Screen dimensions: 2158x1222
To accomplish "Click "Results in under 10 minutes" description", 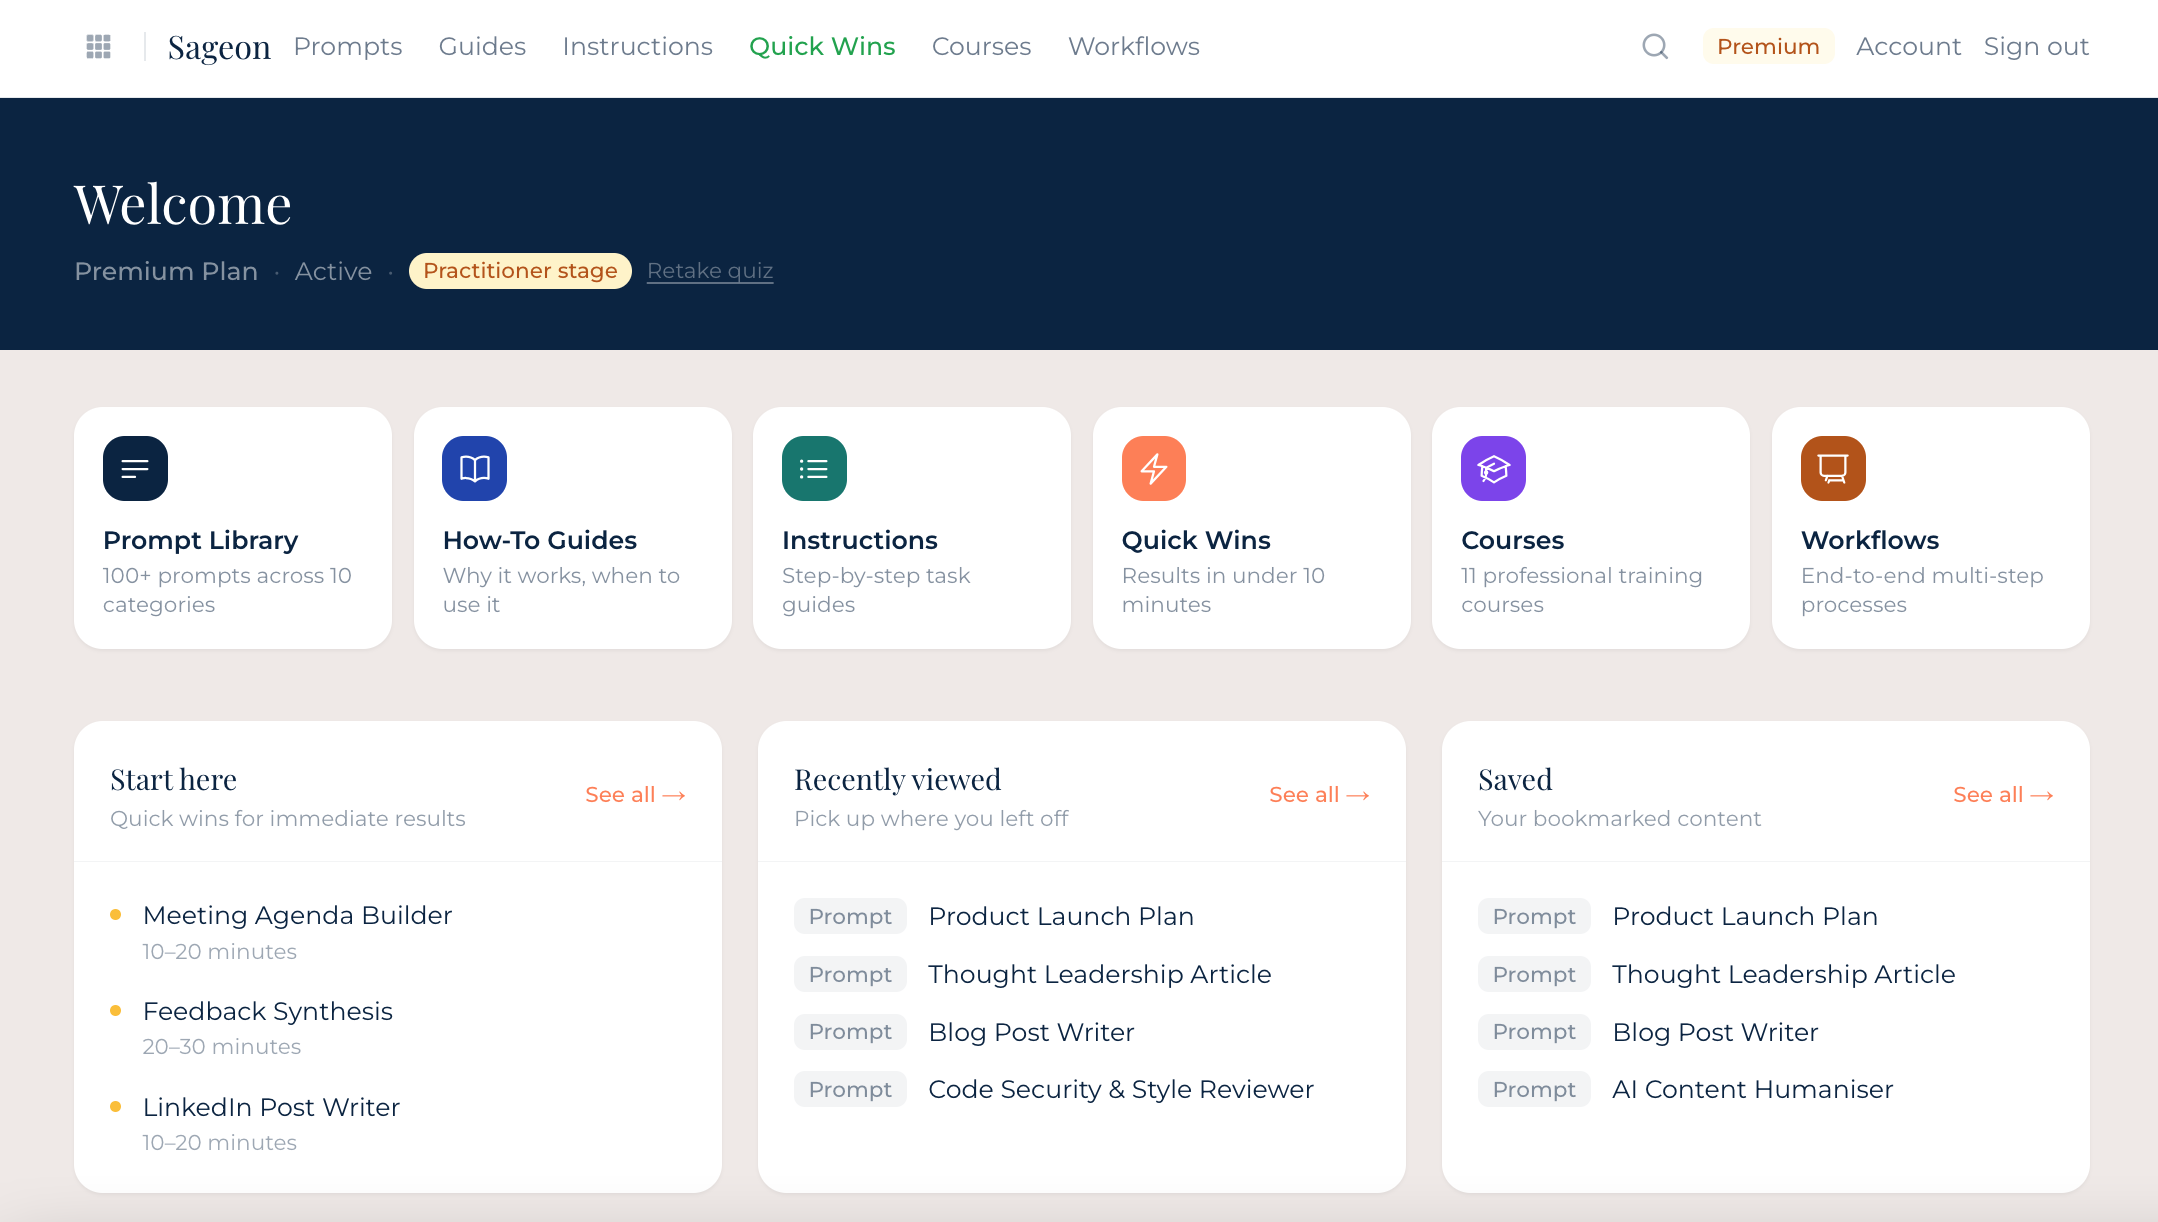I will point(1223,590).
